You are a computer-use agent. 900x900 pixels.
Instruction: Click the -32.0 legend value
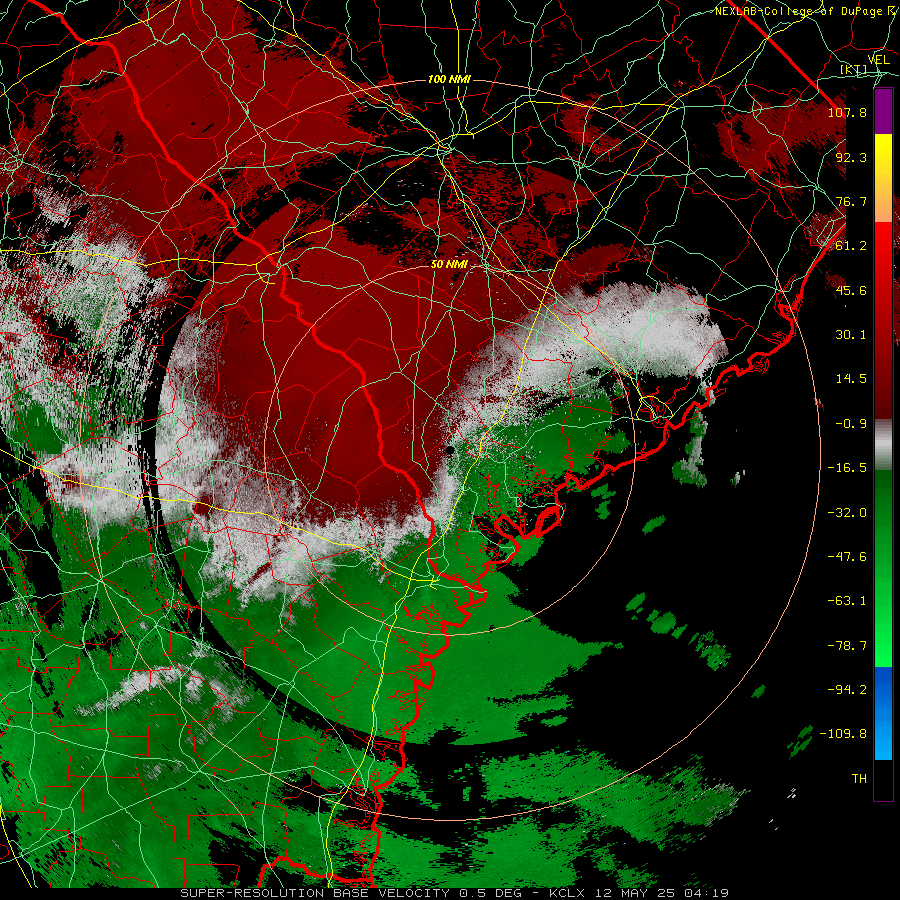tap(847, 513)
